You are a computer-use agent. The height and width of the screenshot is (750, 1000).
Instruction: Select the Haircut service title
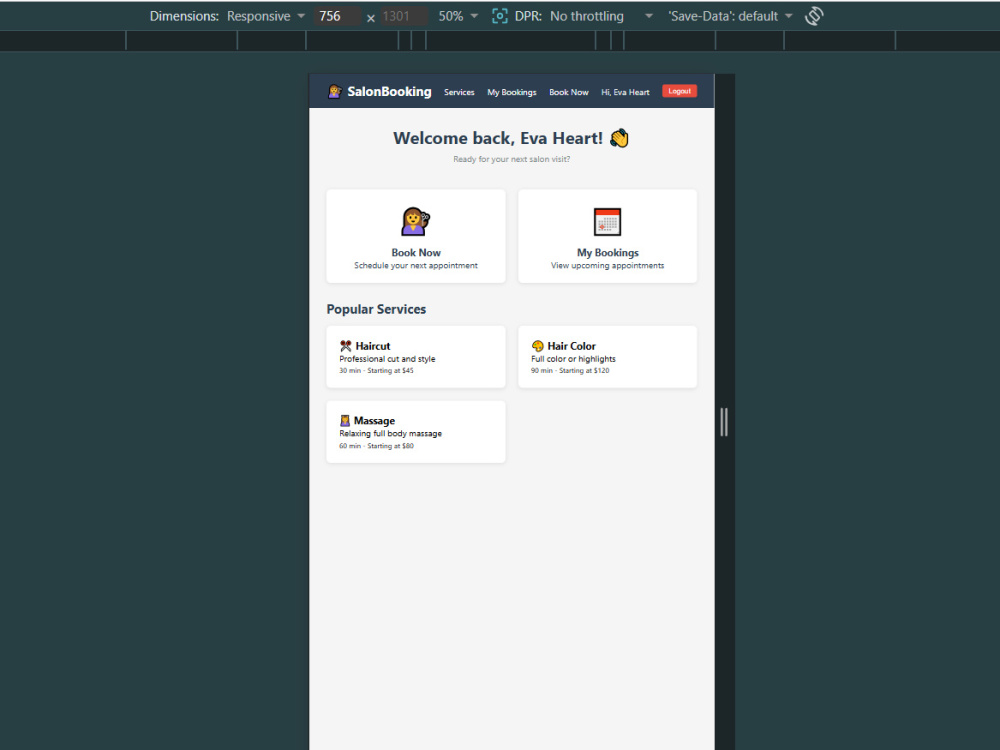[x=372, y=346]
